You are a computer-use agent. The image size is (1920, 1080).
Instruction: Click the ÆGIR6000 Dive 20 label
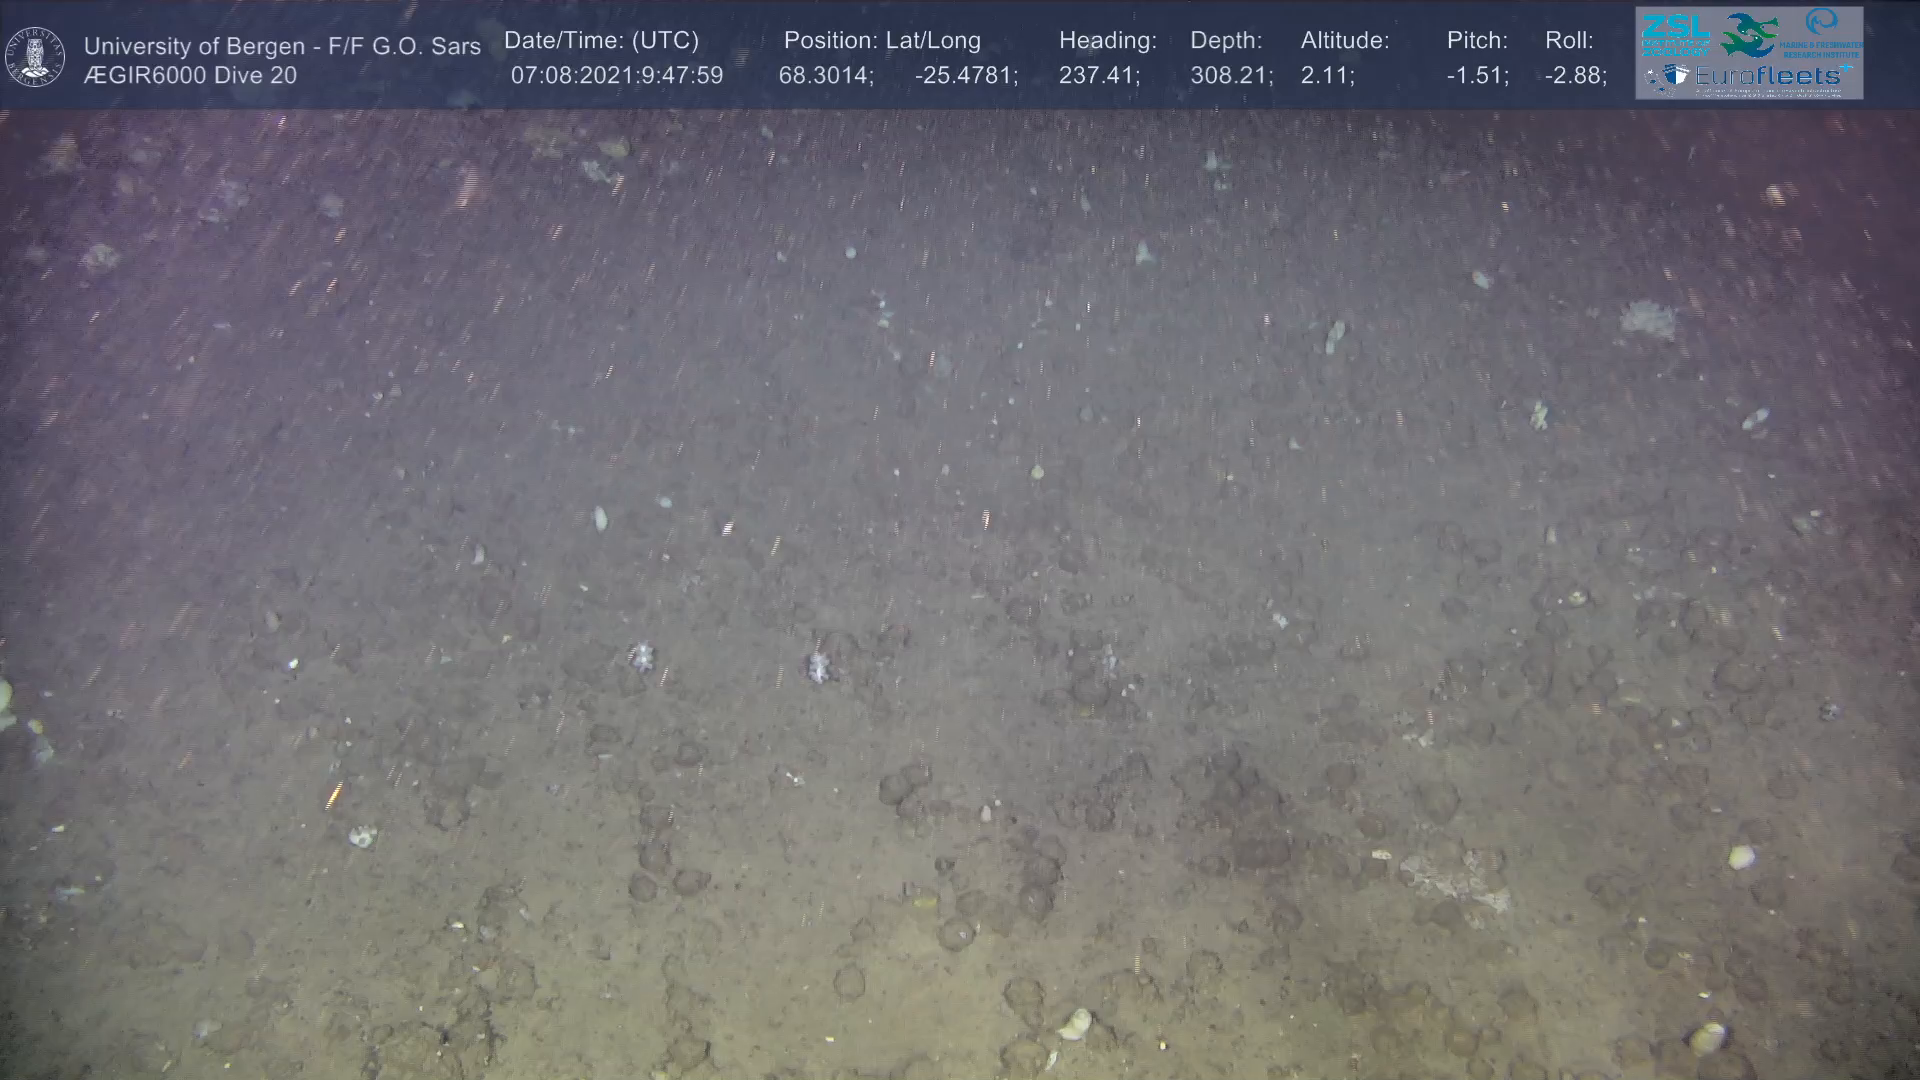pos(190,75)
